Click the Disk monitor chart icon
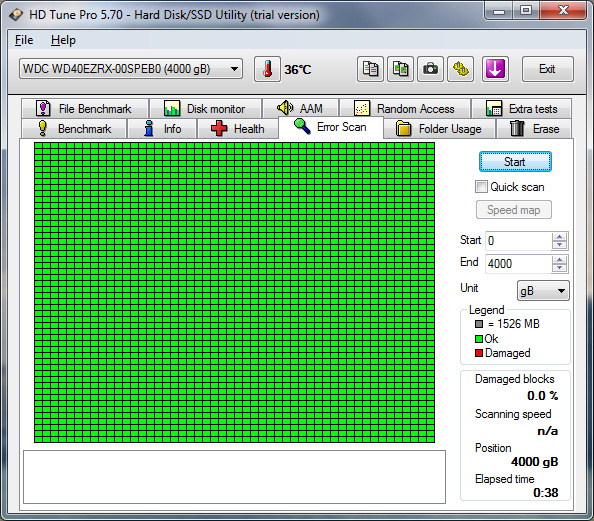The height and width of the screenshot is (521, 594). click(172, 108)
